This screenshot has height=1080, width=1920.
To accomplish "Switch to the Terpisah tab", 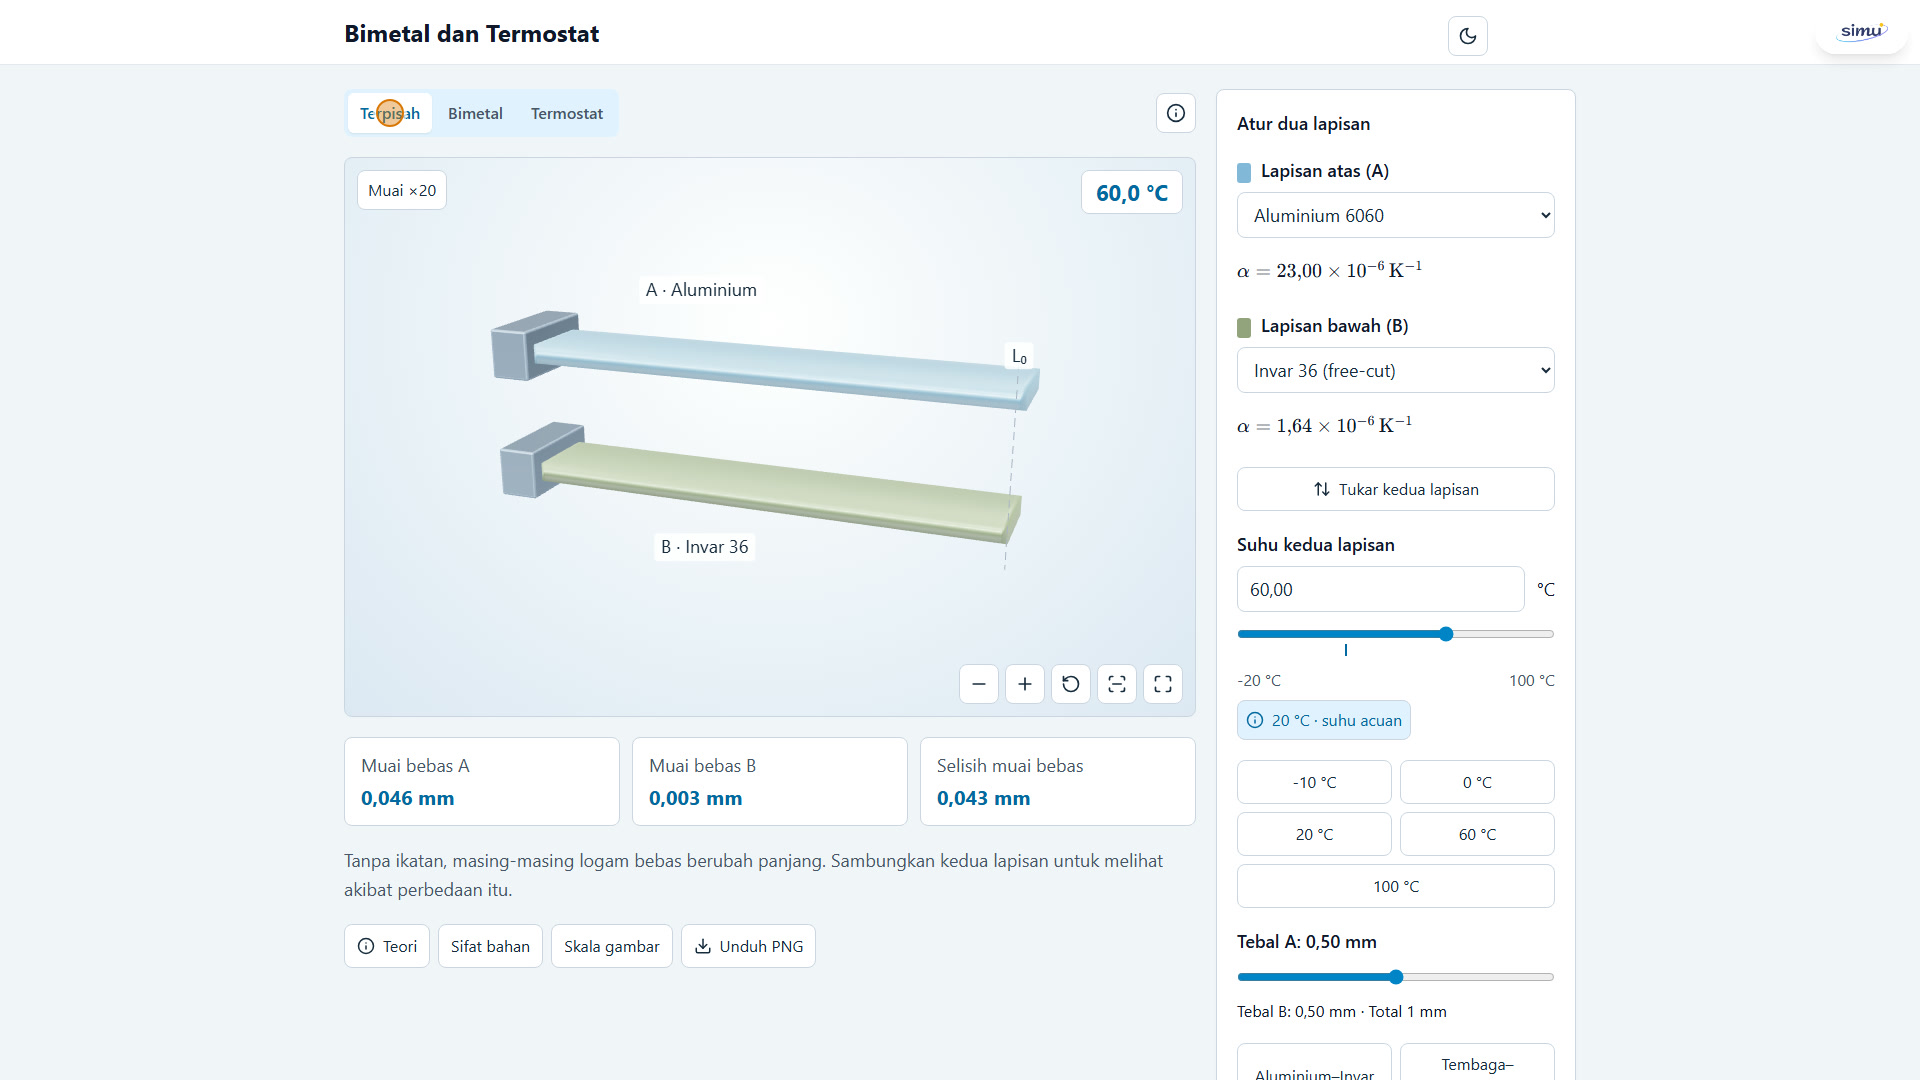I will [x=390, y=113].
